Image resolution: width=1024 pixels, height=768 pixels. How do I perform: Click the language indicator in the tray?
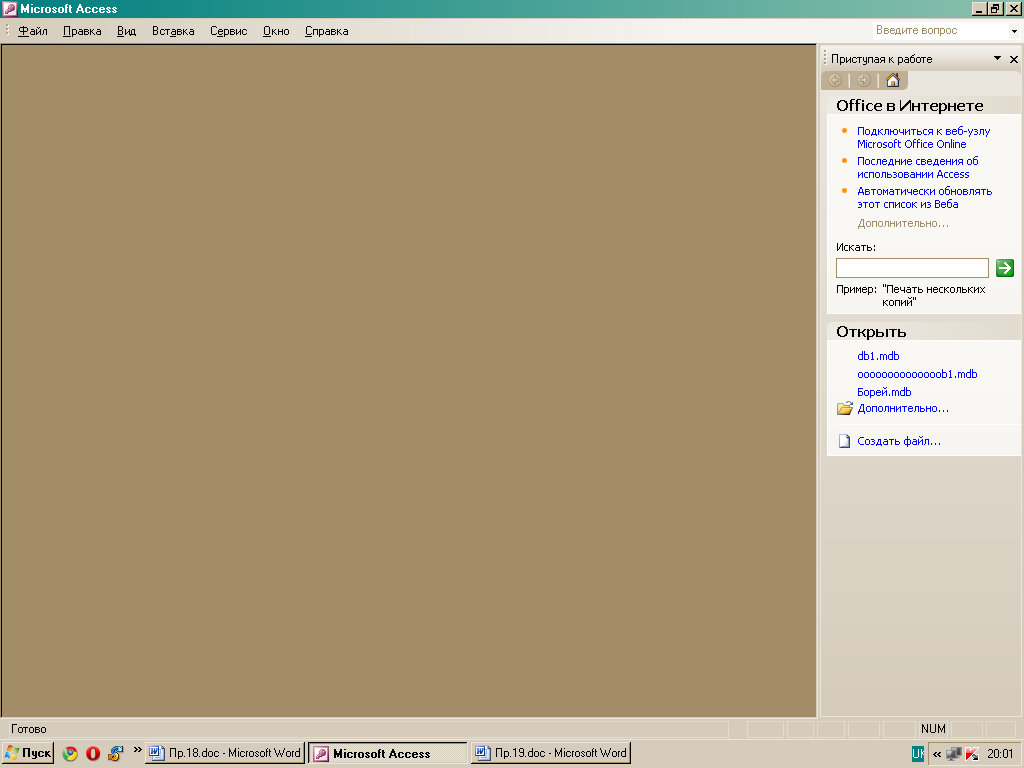tap(918, 754)
